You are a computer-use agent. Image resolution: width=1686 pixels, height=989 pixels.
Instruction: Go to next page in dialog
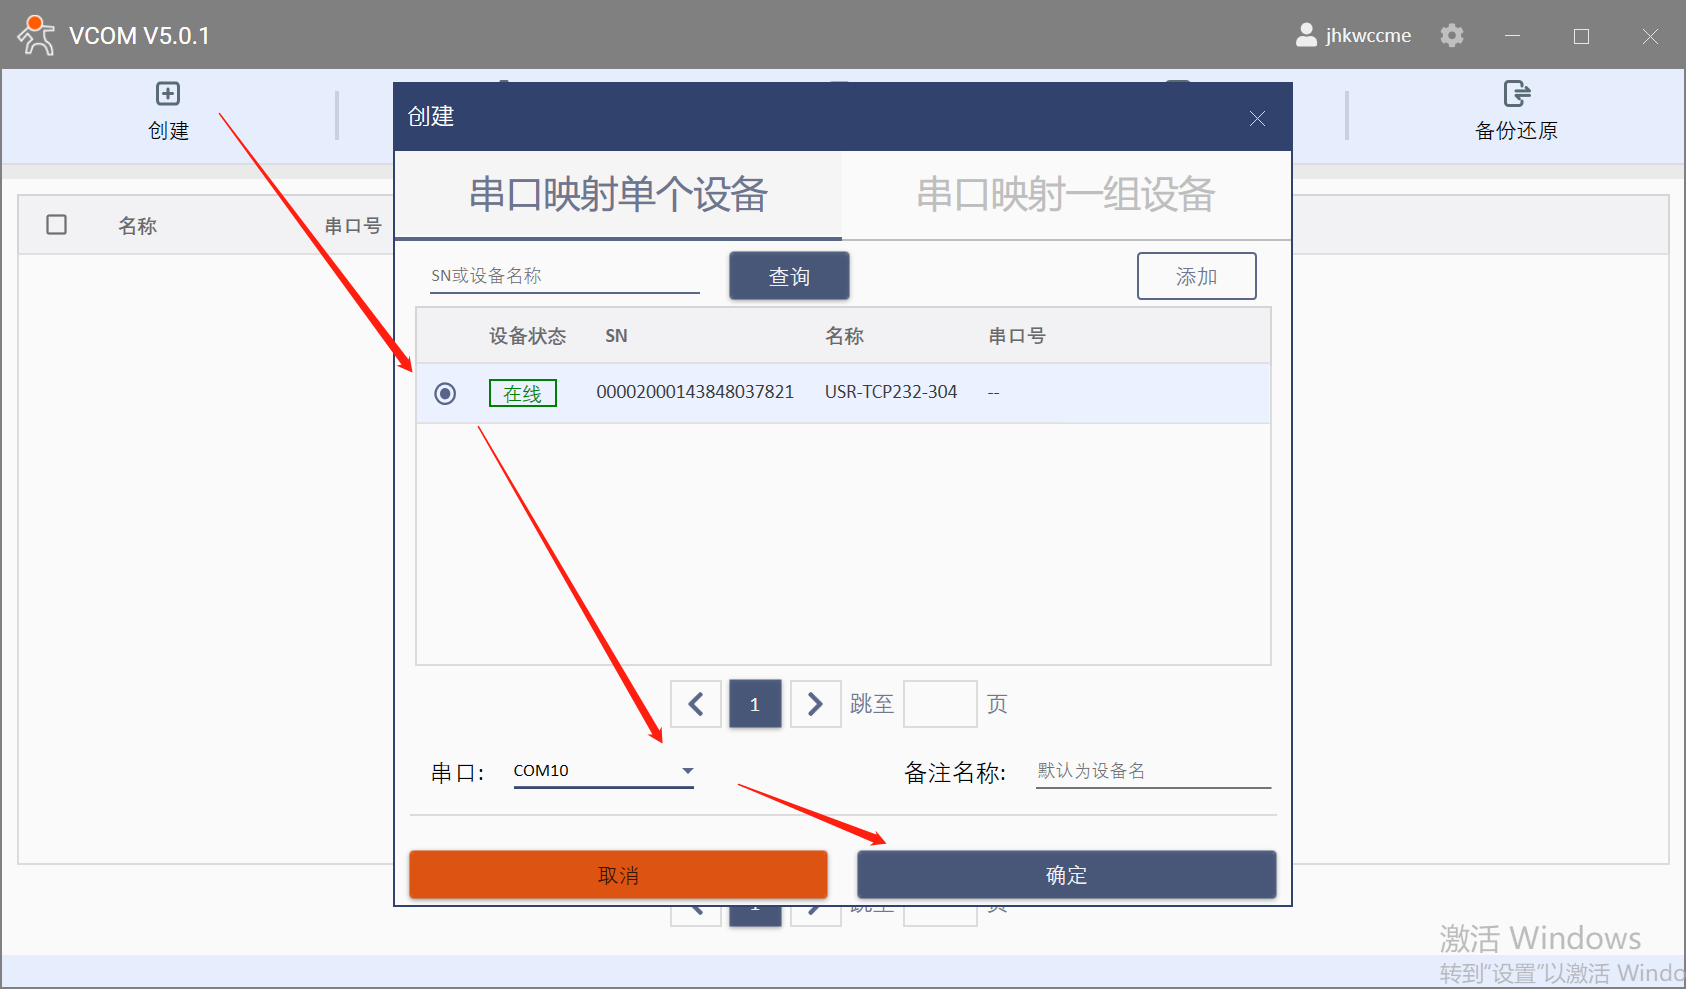[x=815, y=704]
